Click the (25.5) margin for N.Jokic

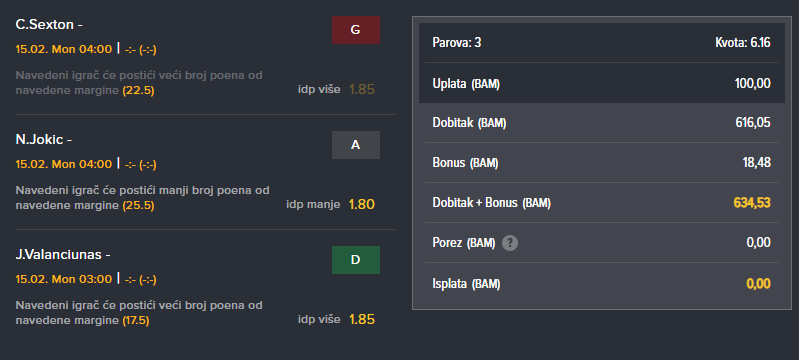tap(138, 205)
